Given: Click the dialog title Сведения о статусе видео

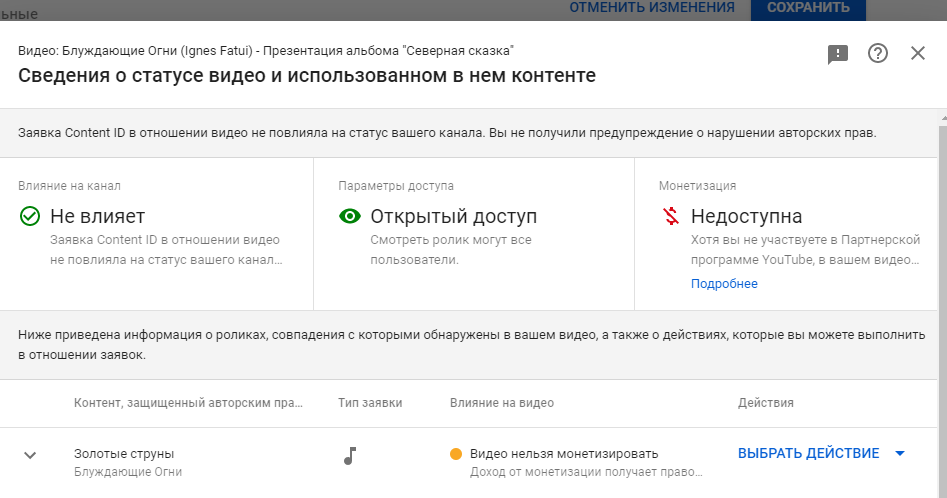Looking at the screenshot, I should click(x=307, y=75).
